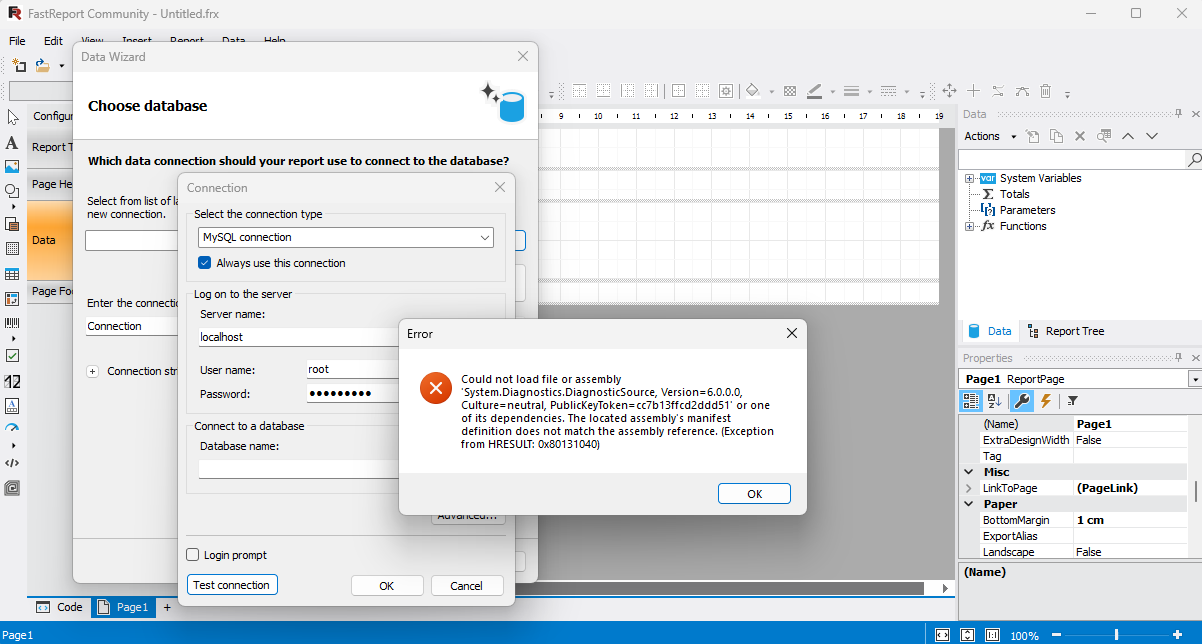Image resolution: width=1202 pixels, height=644 pixels.
Task: Click the trash delete icon in toolbar
Action: click(x=1045, y=91)
